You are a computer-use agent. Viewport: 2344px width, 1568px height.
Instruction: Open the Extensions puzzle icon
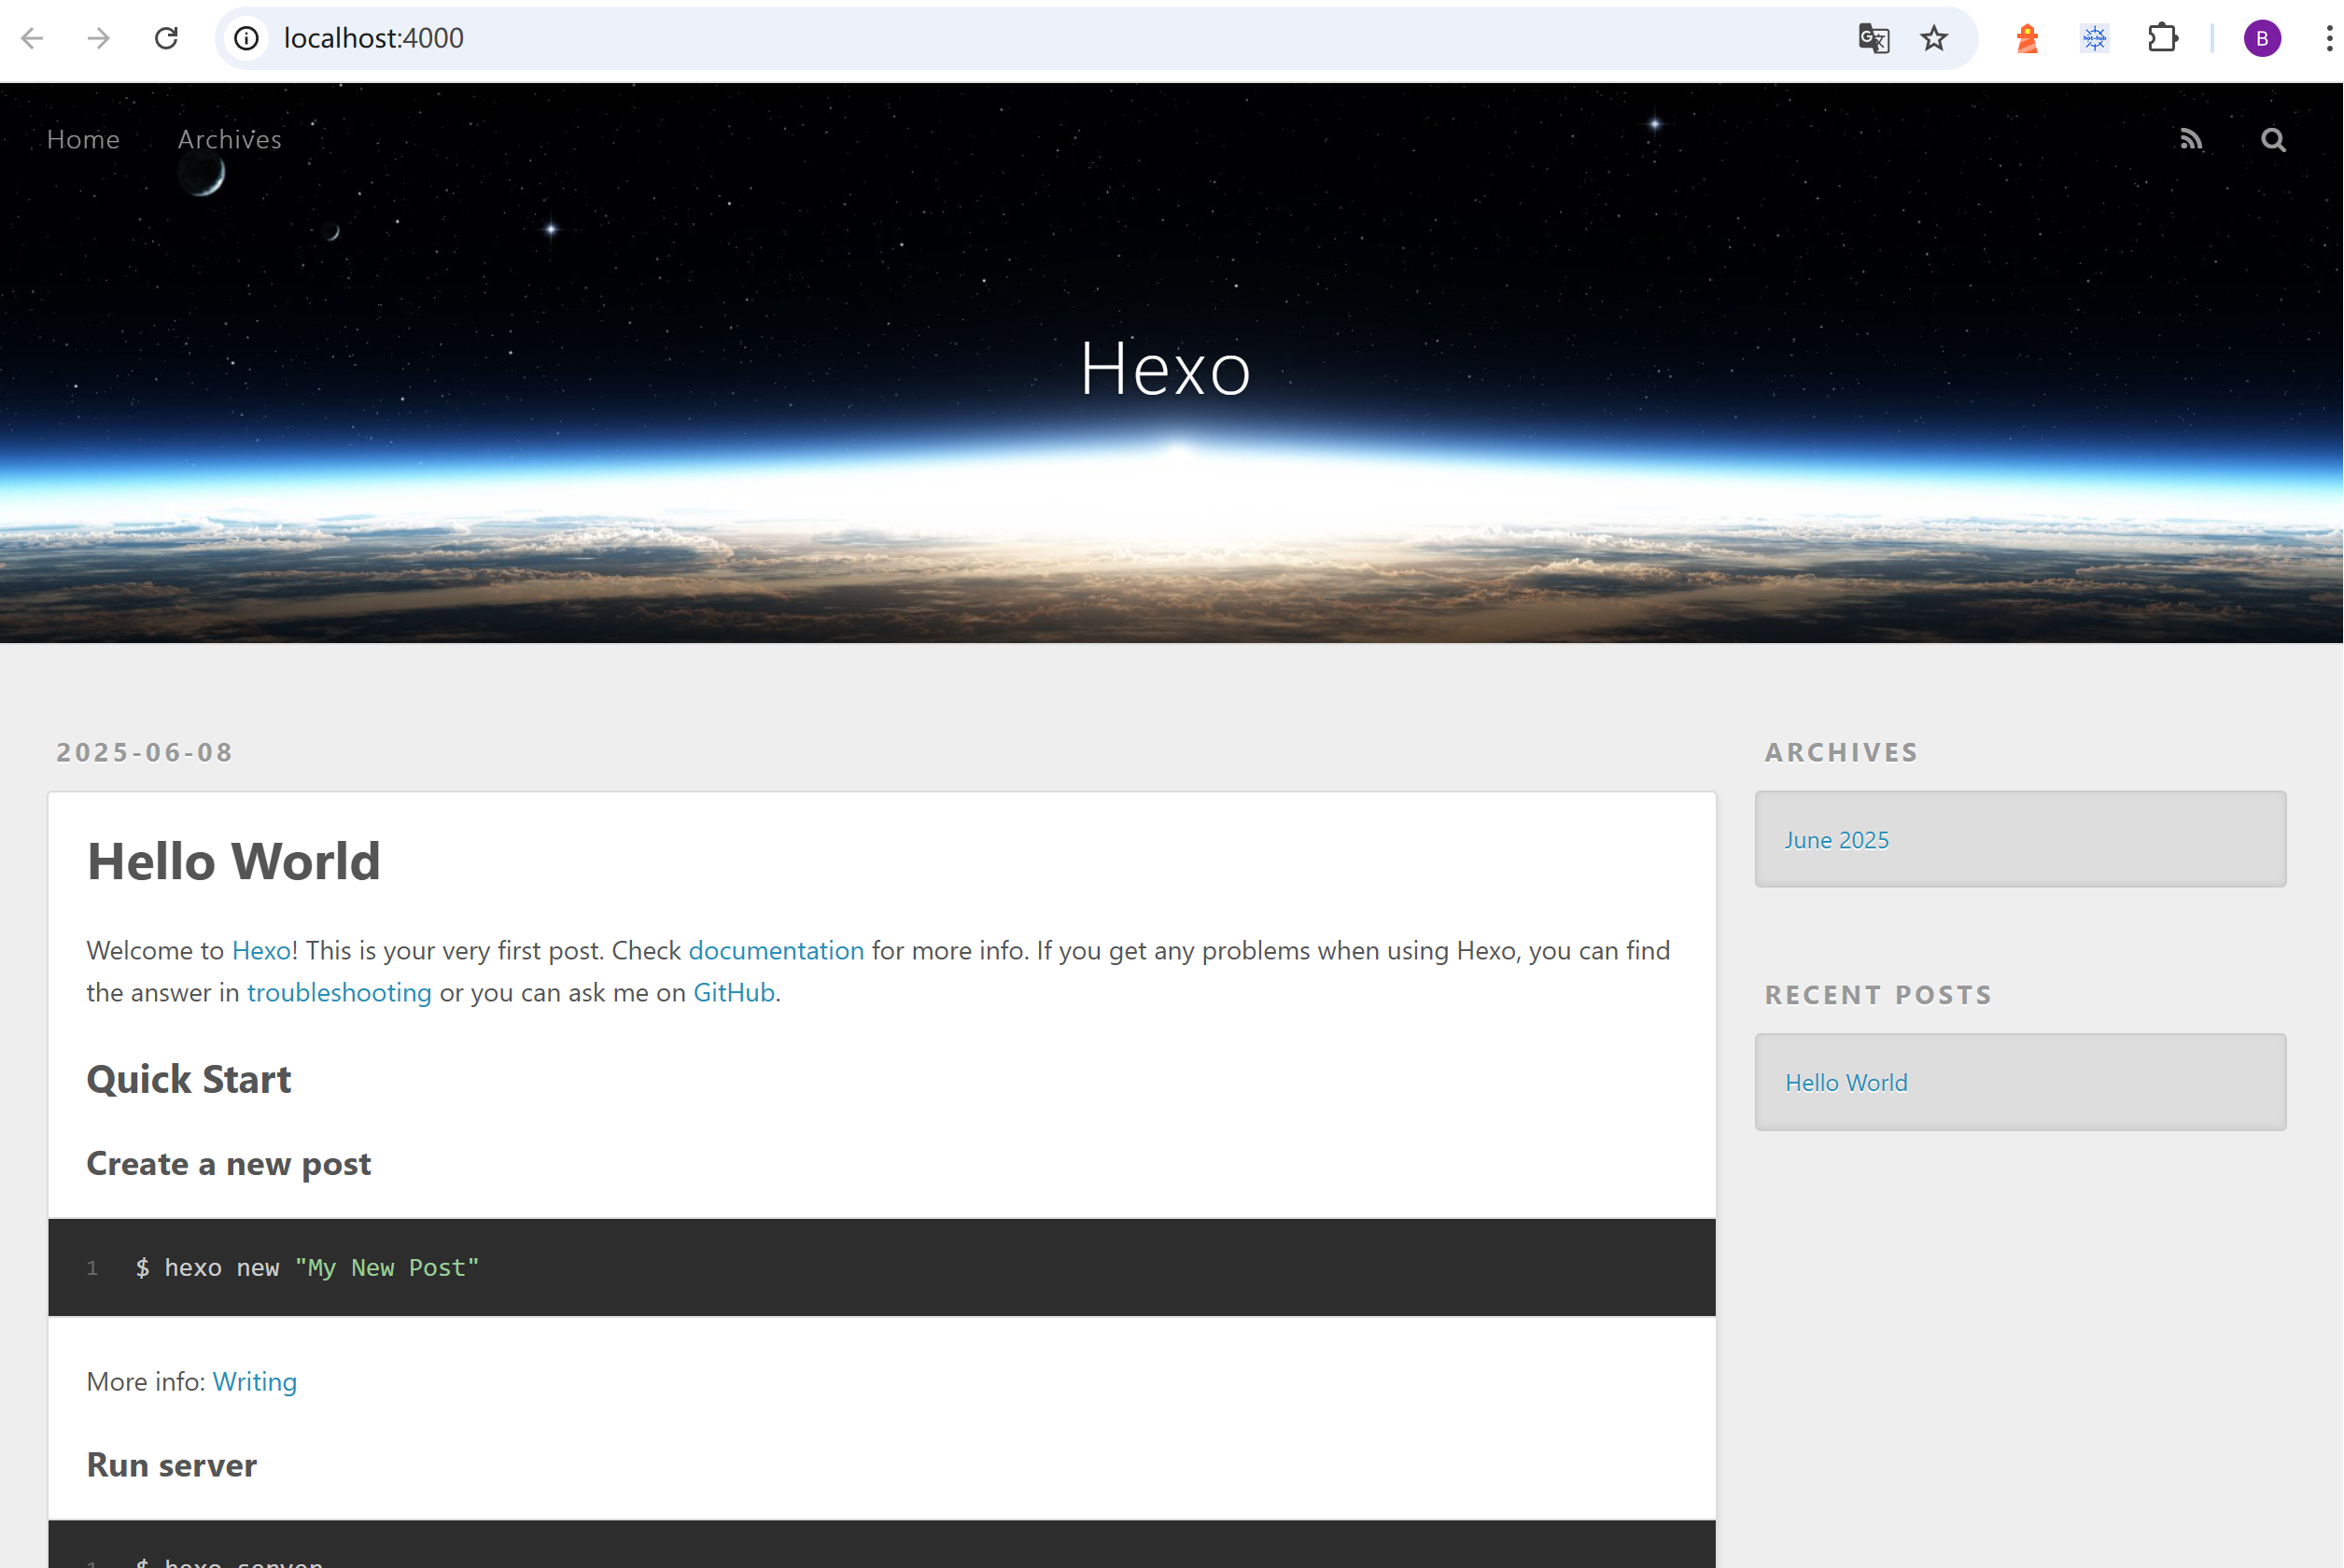pyautogui.click(x=2162, y=38)
